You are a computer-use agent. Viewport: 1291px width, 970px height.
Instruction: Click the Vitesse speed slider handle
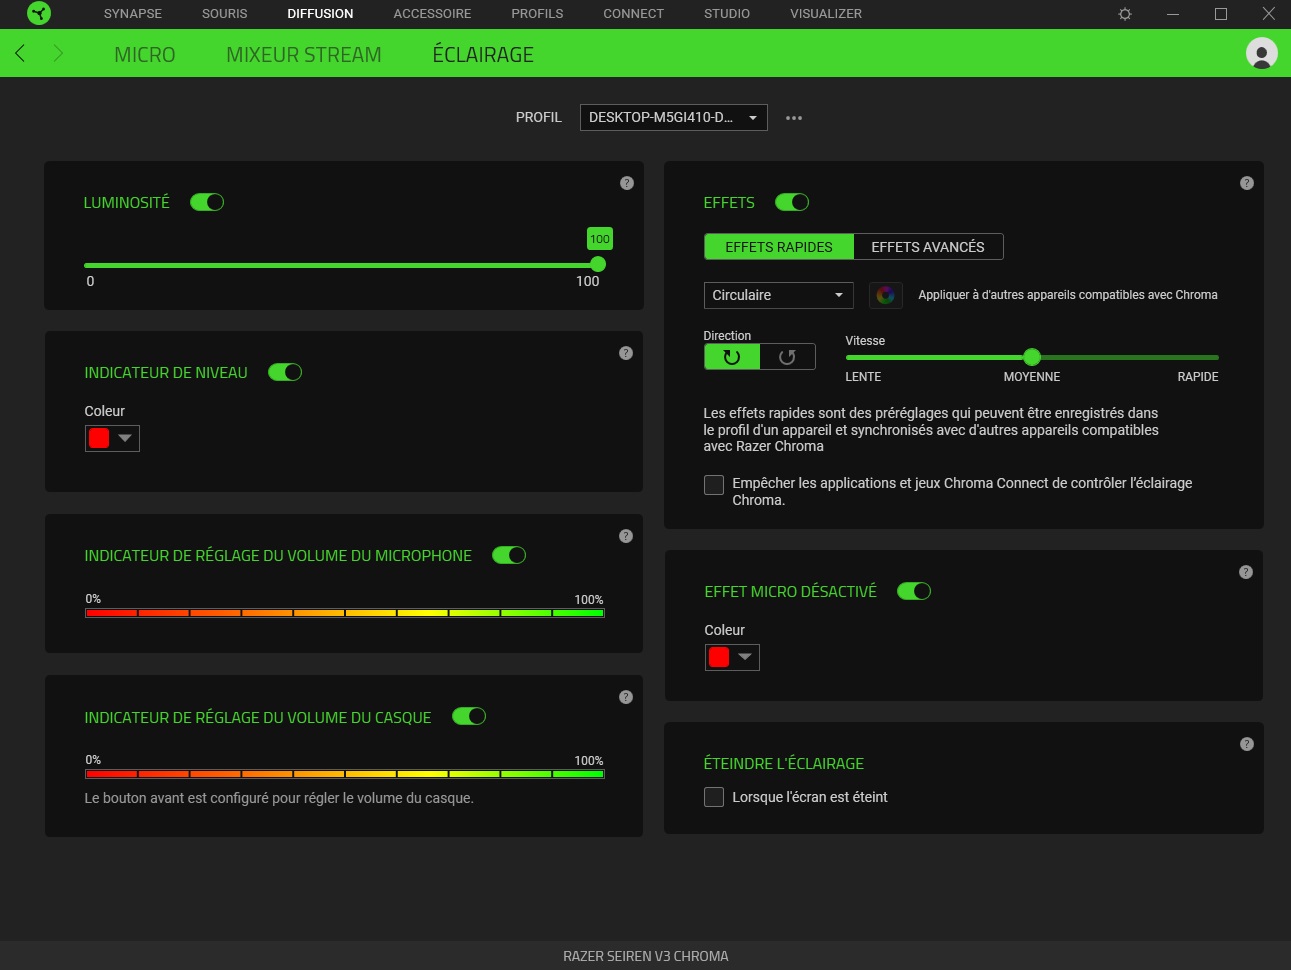click(x=1032, y=357)
